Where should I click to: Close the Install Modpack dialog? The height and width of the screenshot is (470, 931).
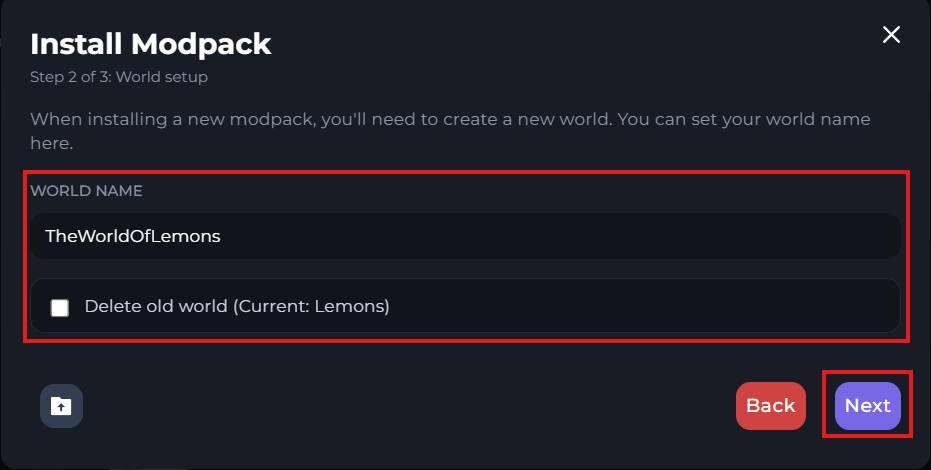coord(891,35)
